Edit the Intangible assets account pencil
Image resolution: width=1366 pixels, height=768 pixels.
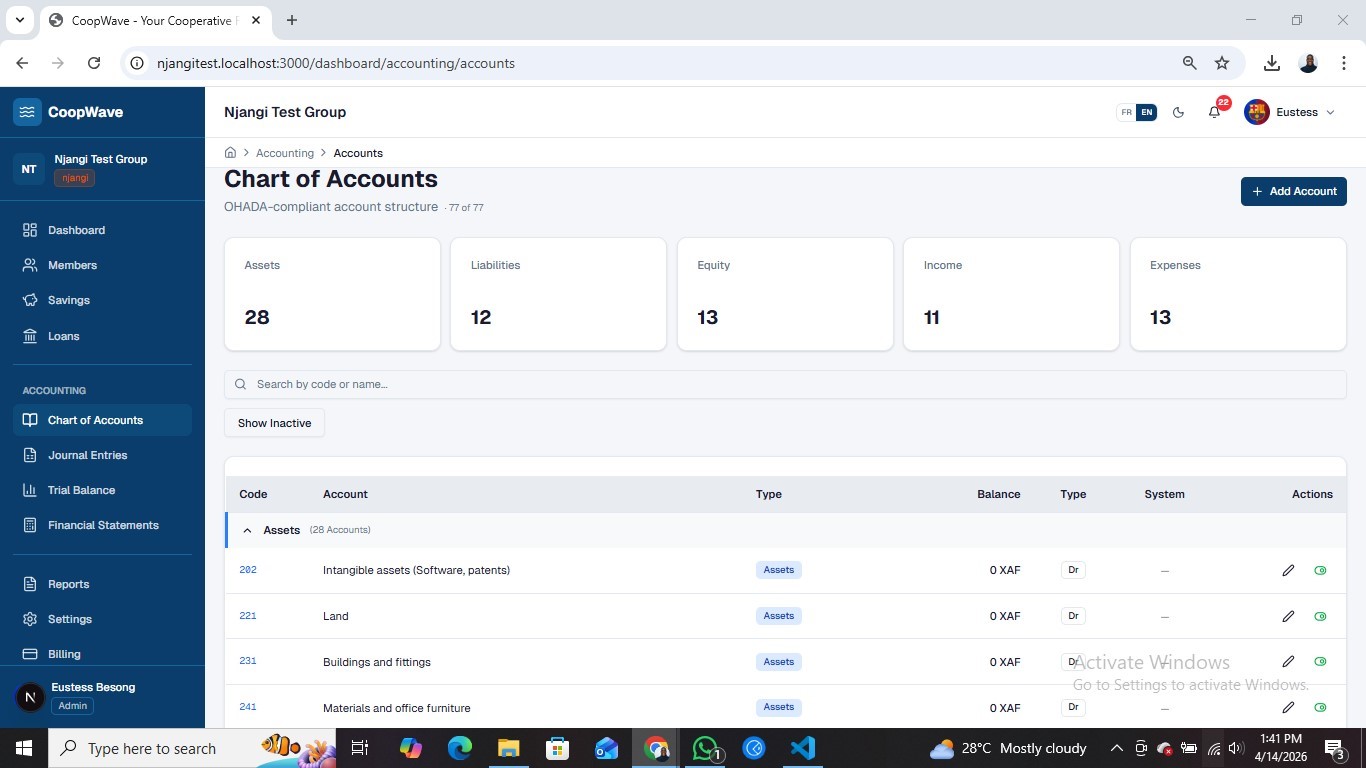(x=1288, y=570)
